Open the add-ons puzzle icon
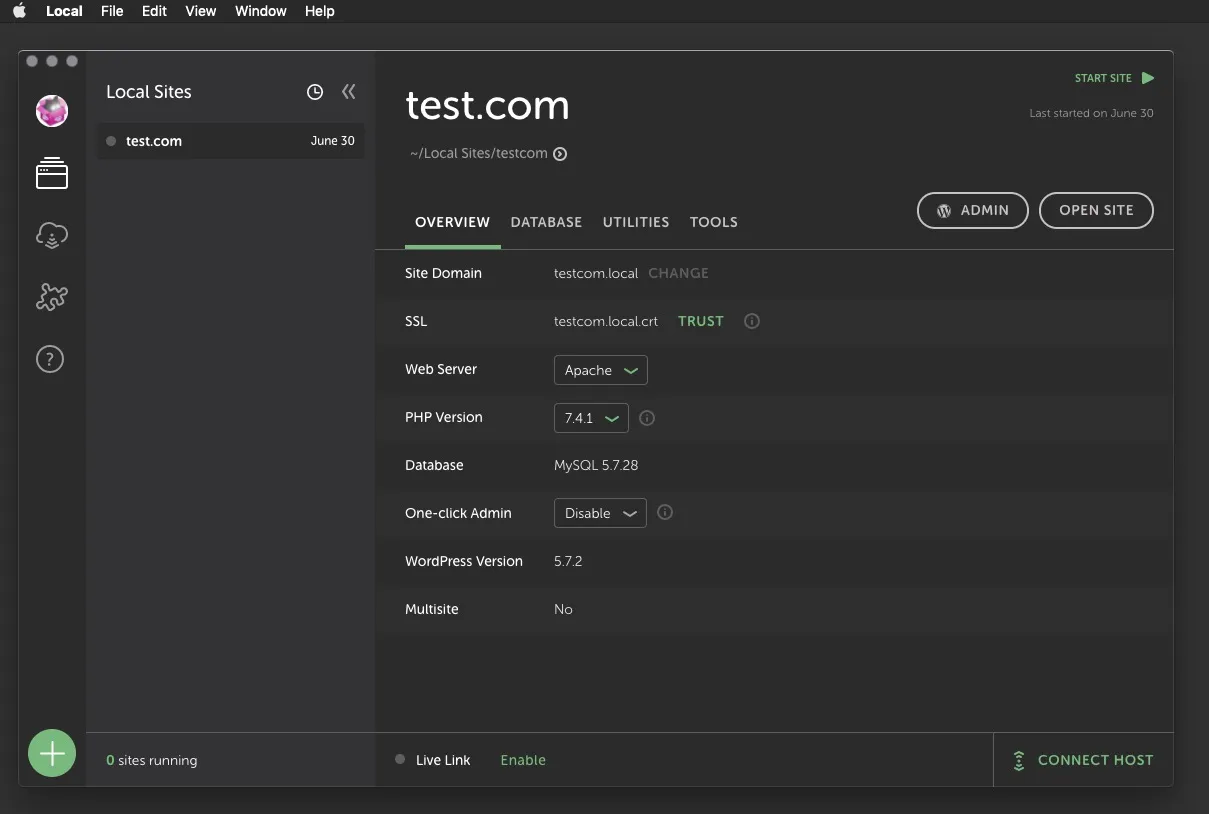Viewport: 1209px width, 814px height. [x=52, y=296]
